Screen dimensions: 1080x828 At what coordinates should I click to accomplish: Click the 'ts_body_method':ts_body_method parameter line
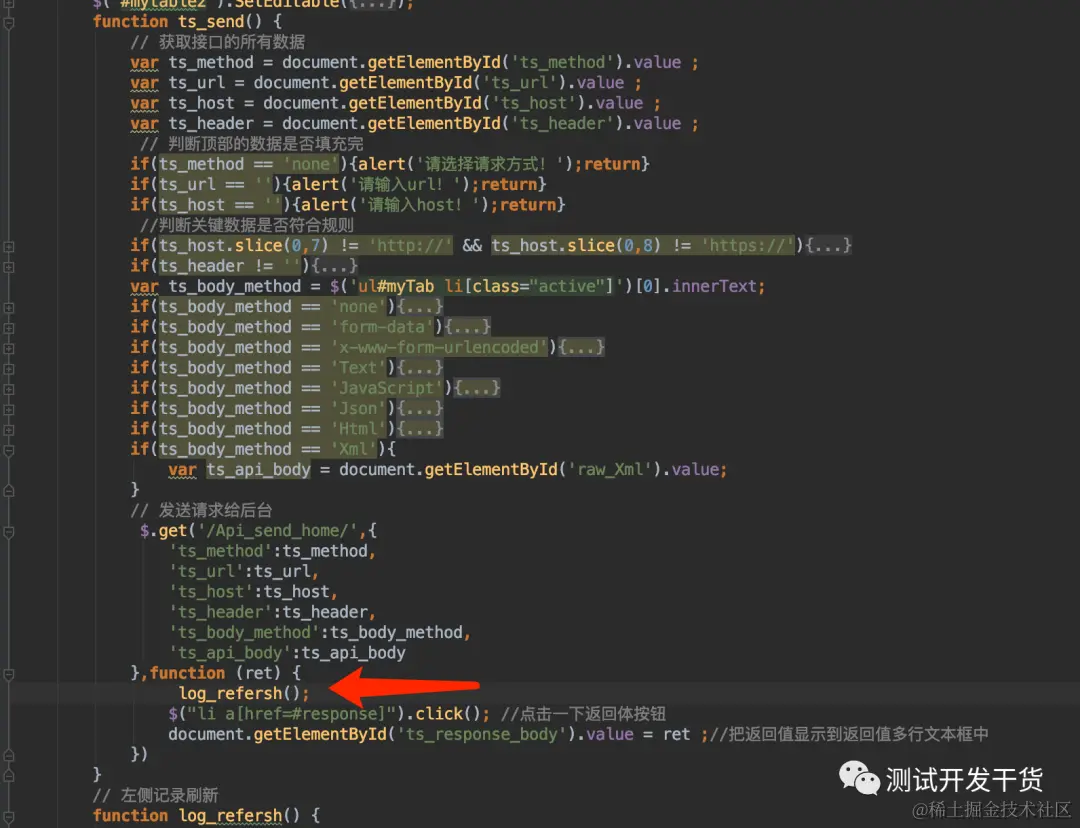[320, 632]
